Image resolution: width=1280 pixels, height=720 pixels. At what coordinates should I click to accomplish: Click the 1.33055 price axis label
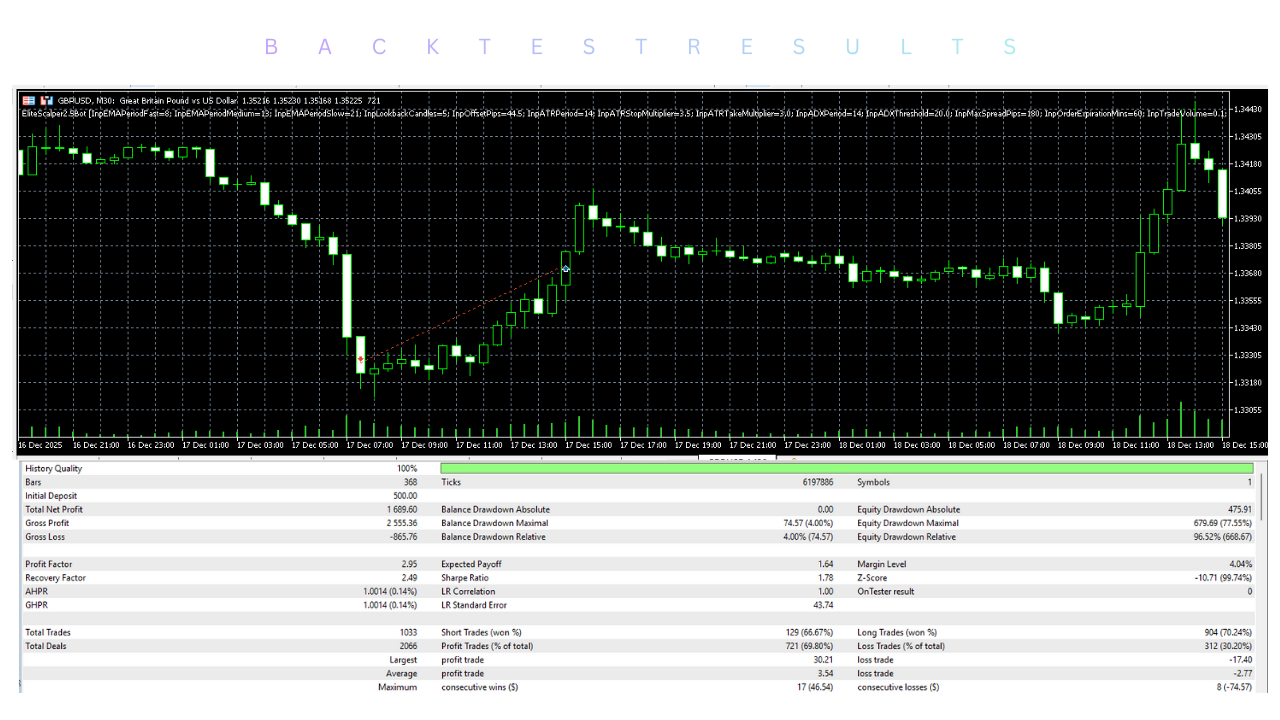1247,410
